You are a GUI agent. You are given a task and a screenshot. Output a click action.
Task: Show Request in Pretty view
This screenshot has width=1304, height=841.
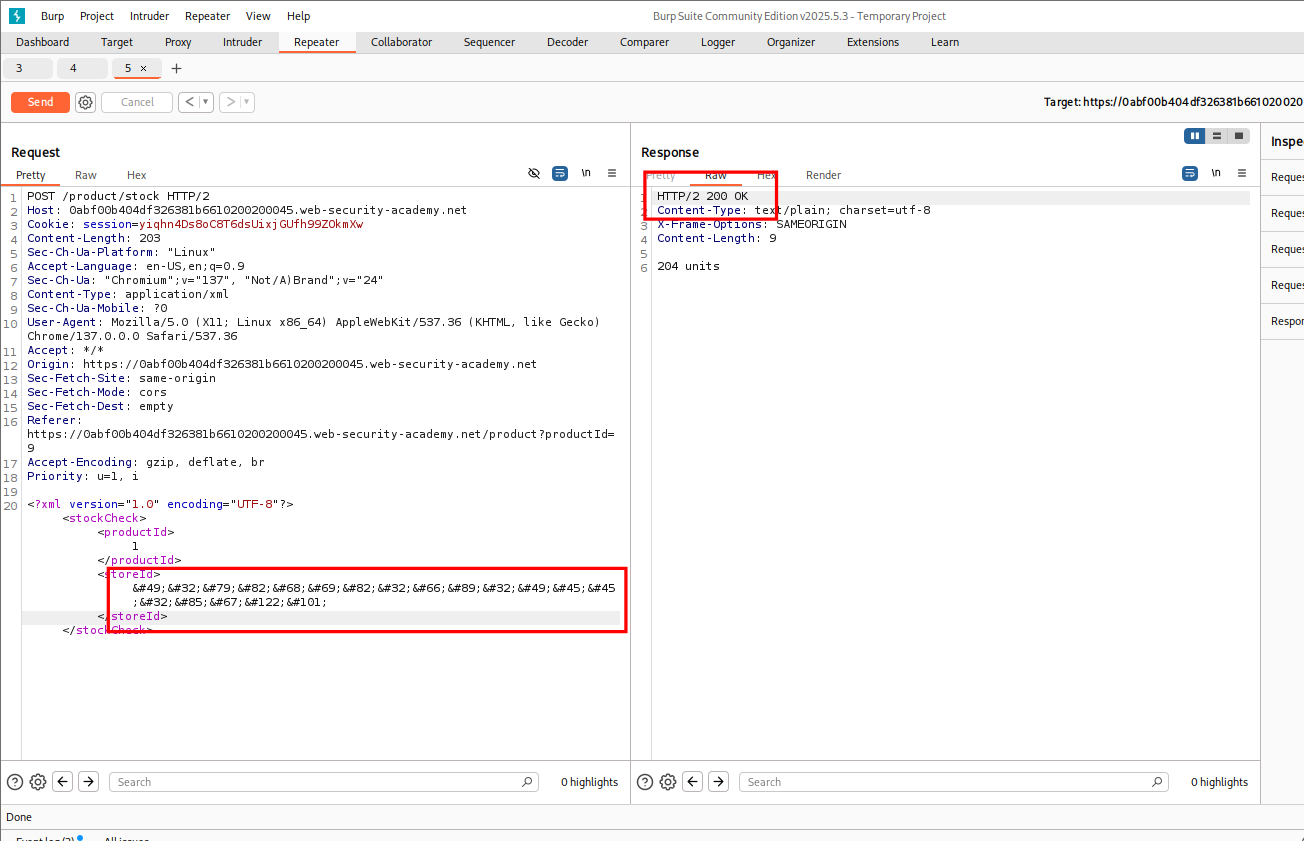point(31,175)
